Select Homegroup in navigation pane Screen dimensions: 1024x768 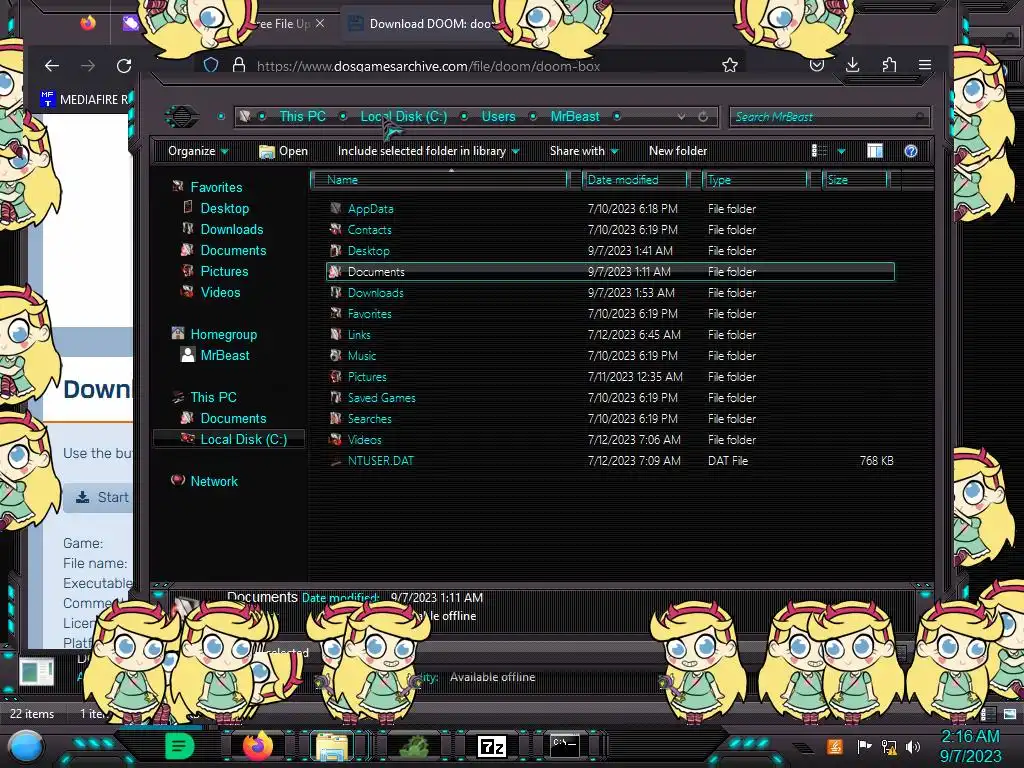click(x=223, y=334)
